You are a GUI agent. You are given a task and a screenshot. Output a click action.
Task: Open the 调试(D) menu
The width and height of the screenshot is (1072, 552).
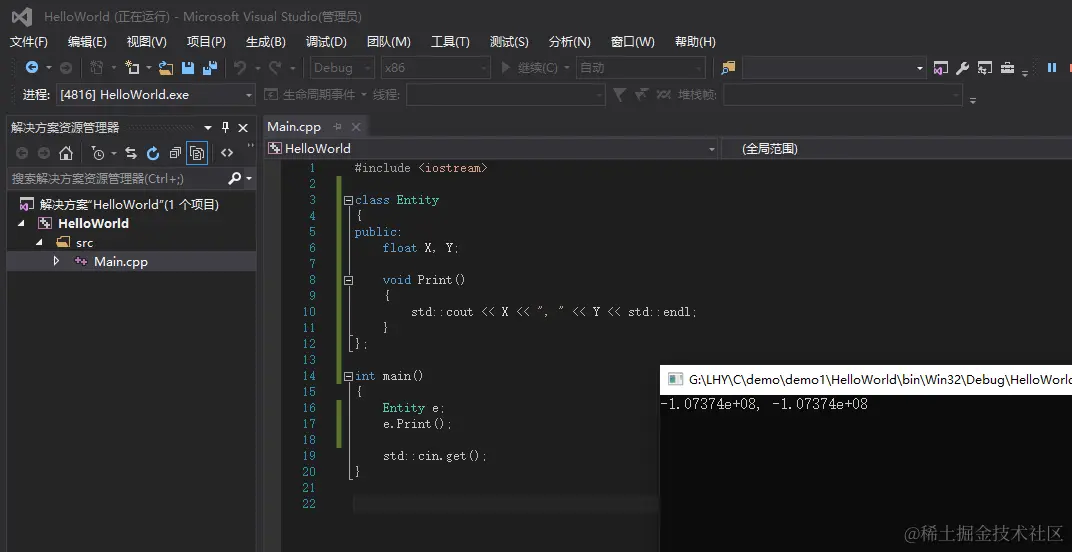(326, 42)
